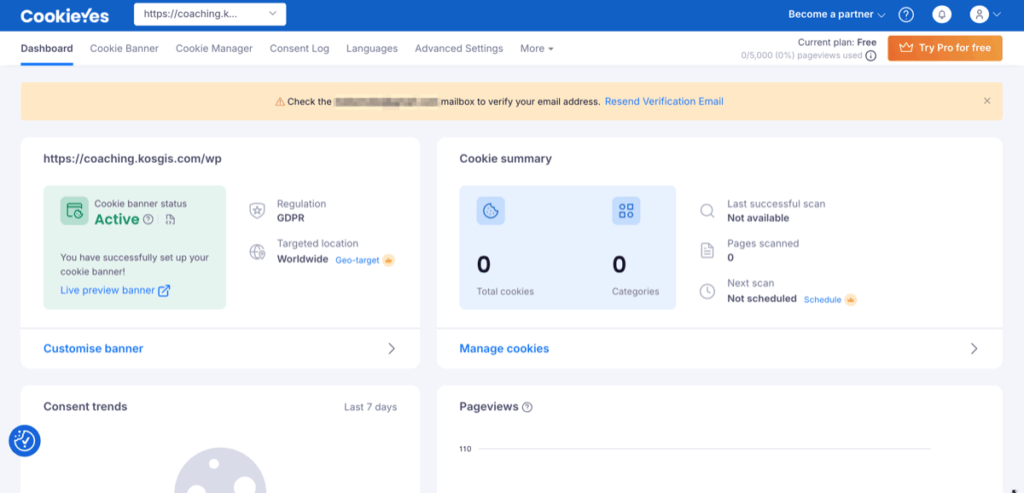Click the help icon next to Active
The height and width of the screenshot is (493, 1024).
(x=148, y=219)
